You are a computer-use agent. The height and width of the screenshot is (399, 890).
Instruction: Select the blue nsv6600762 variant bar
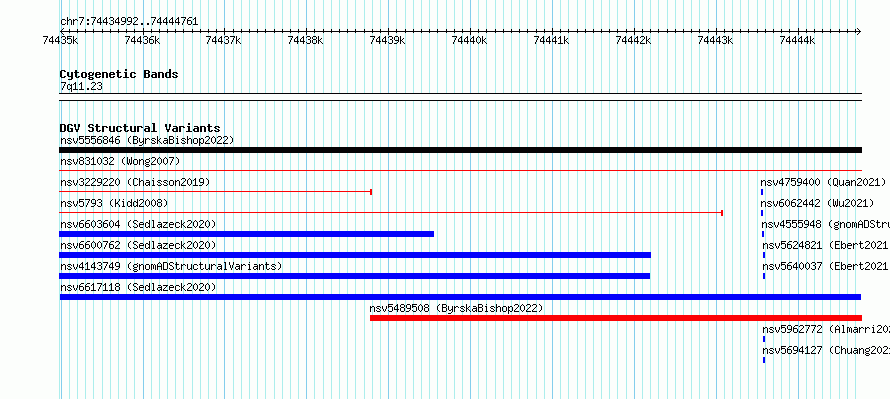point(355,255)
